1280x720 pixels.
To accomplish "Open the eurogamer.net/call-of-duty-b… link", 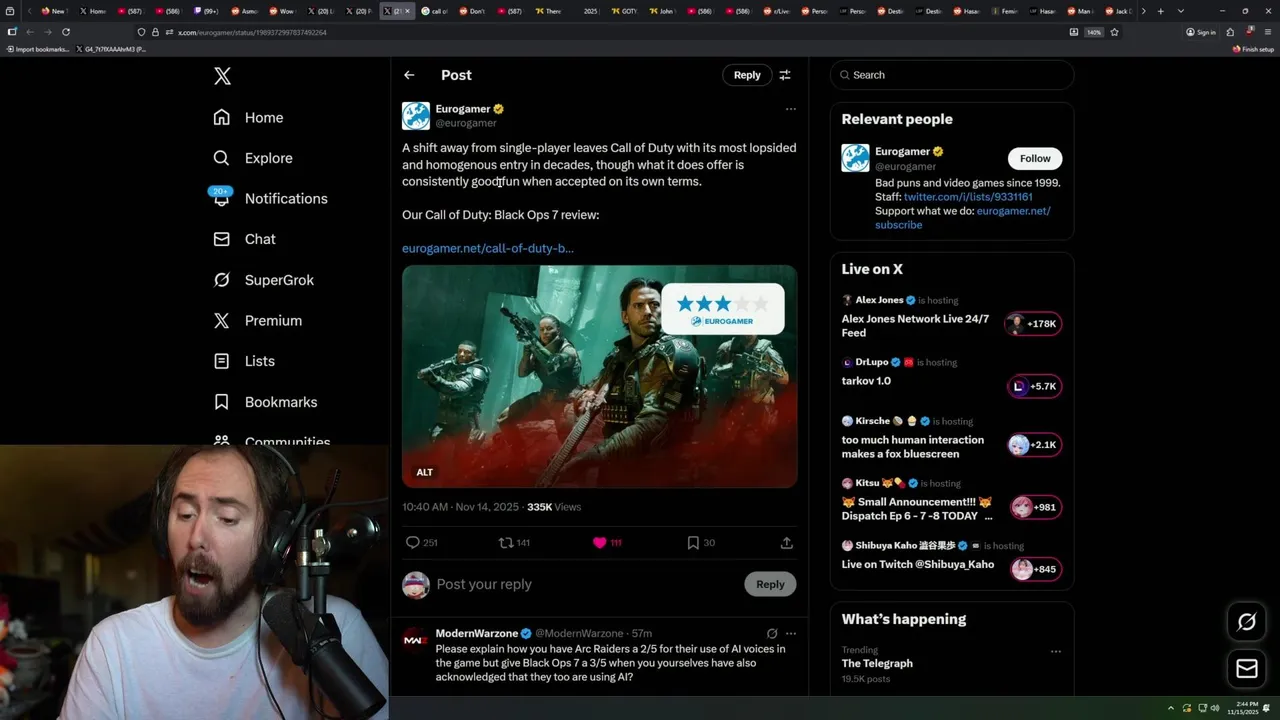I will [x=488, y=248].
